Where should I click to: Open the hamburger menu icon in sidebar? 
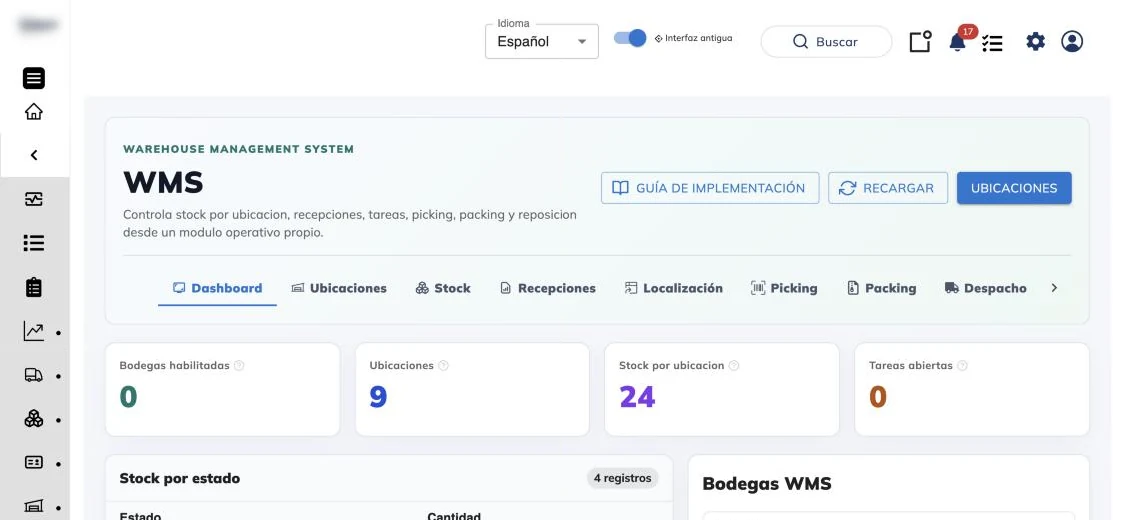pyautogui.click(x=34, y=78)
